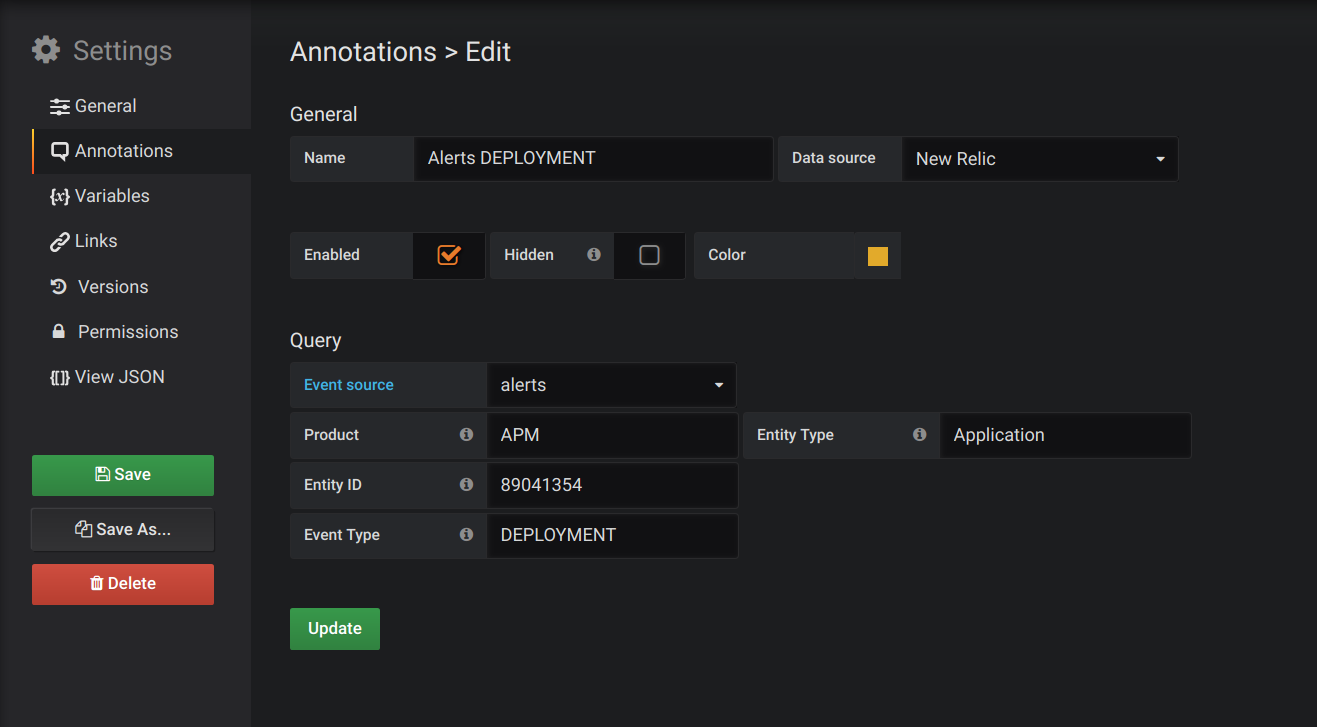Click the Settings gear icon
The height and width of the screenshot is (727, 1317).
pyautogui.click(x=46, y=50)
